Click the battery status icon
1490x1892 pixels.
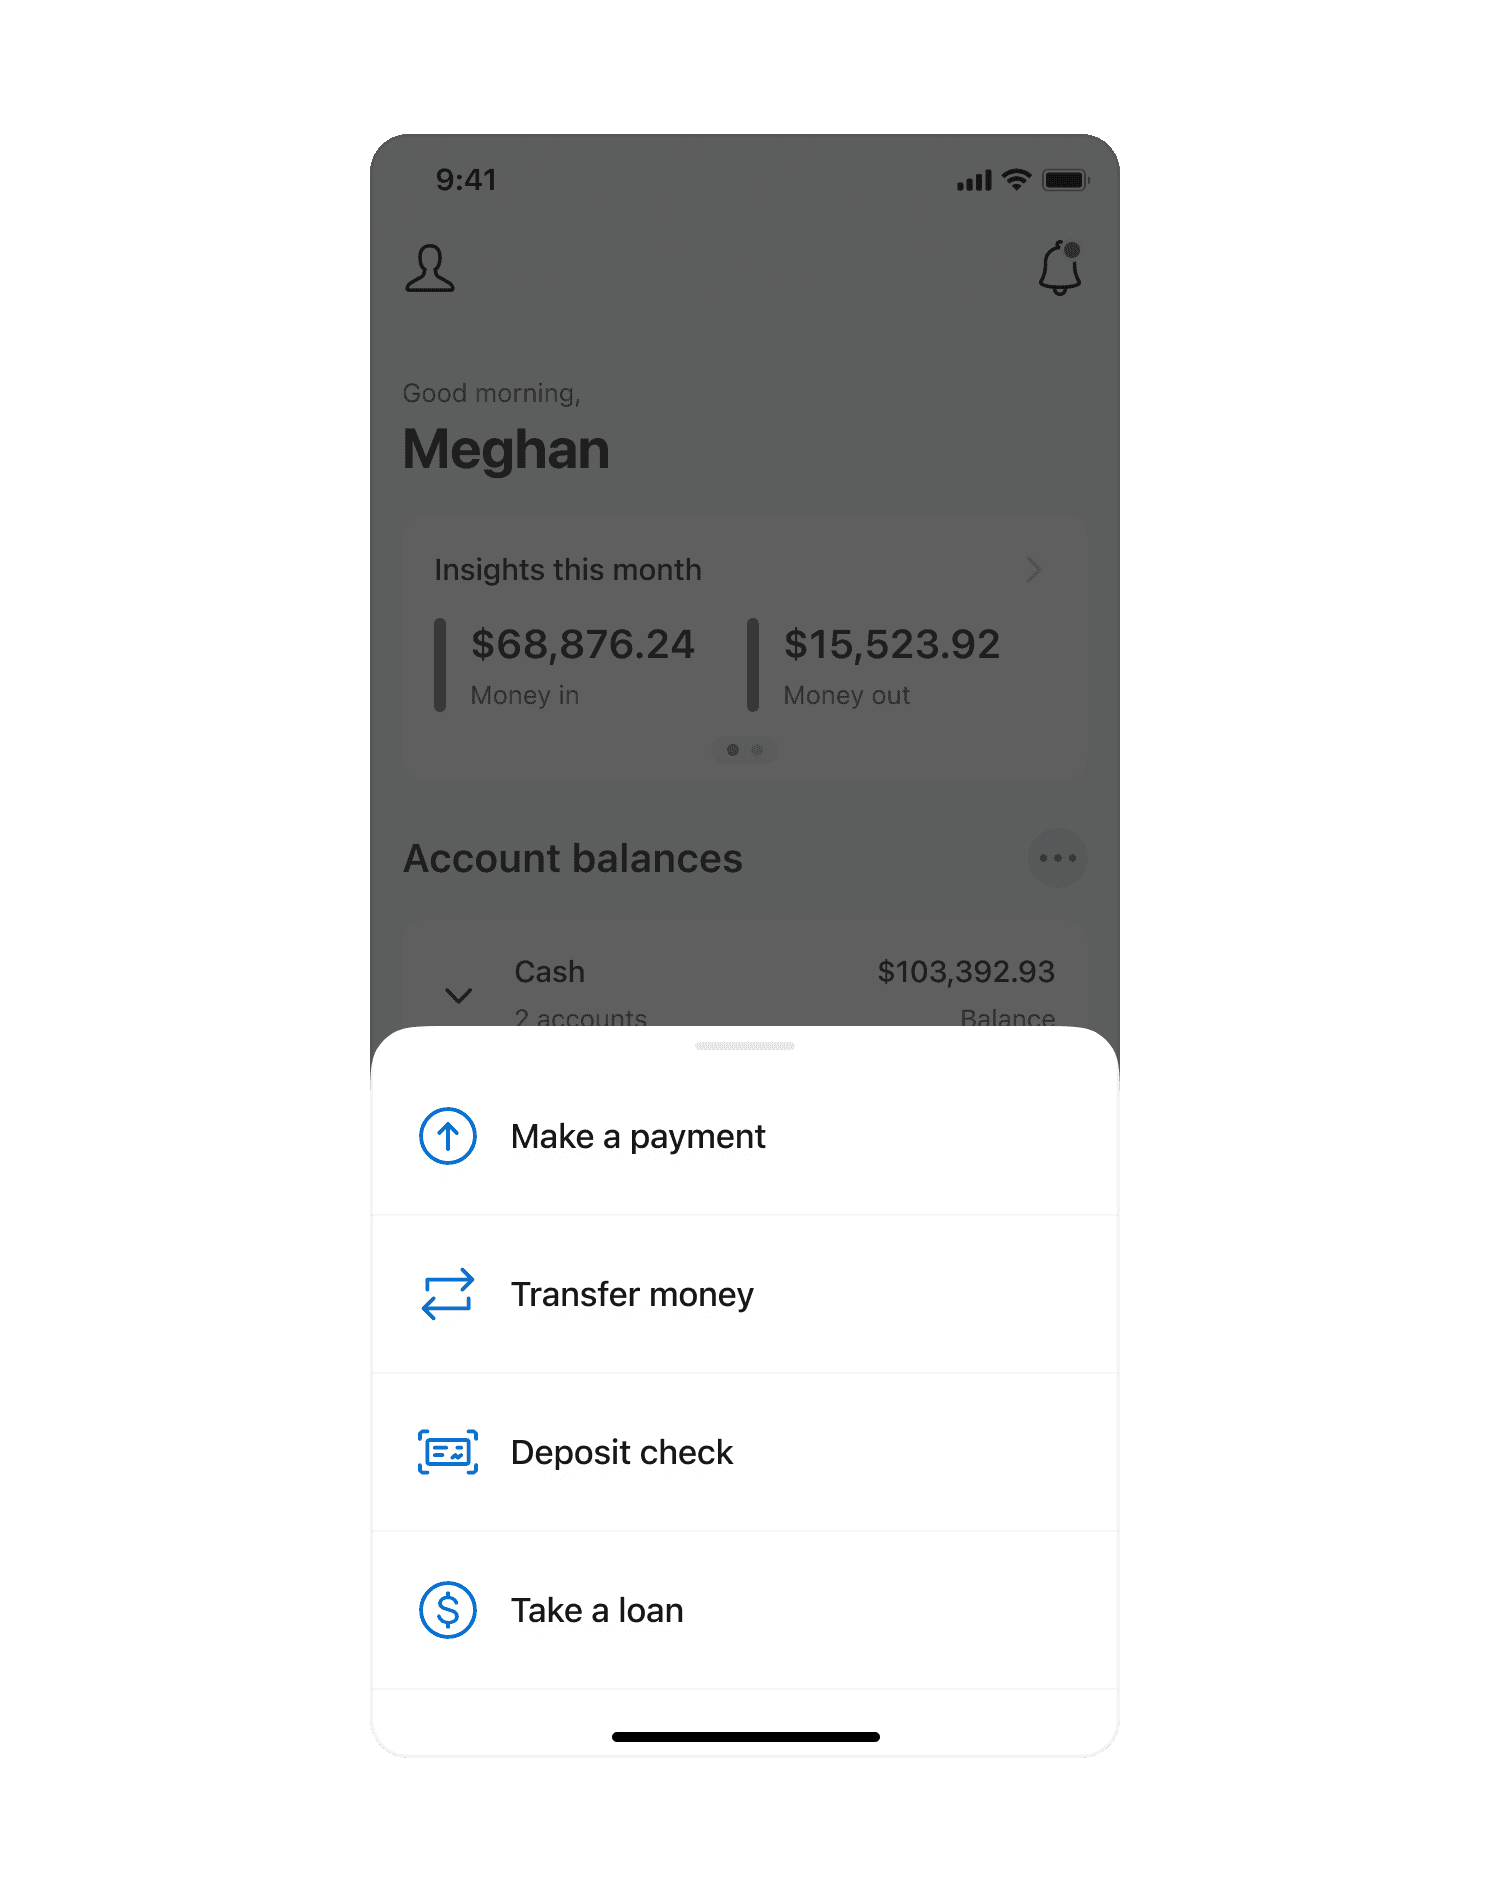pyautogui.click(x=1065, y=180)
